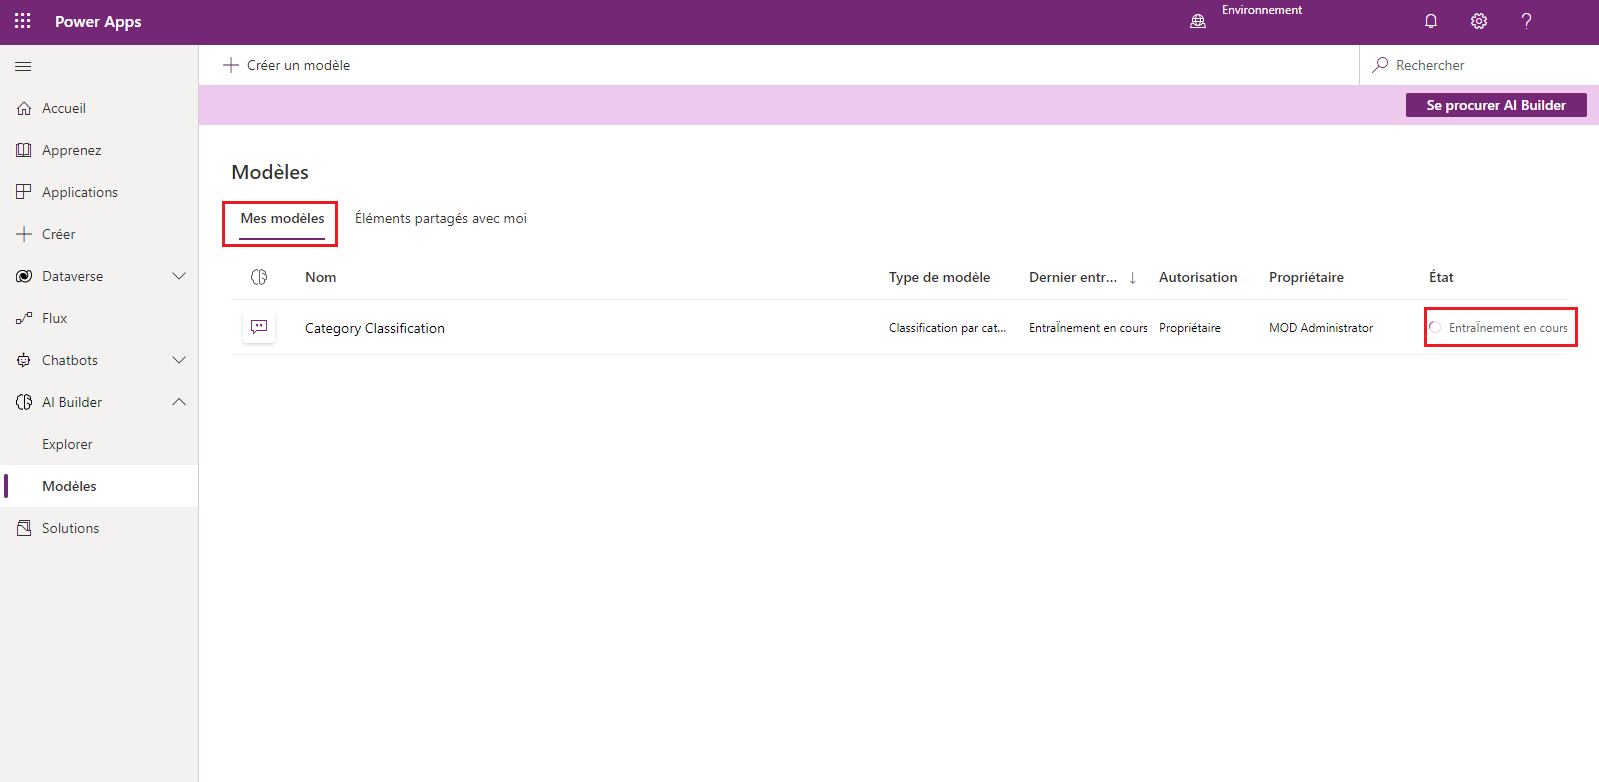Open the settings gear
1599x782 pixels.
point(1479,21)
